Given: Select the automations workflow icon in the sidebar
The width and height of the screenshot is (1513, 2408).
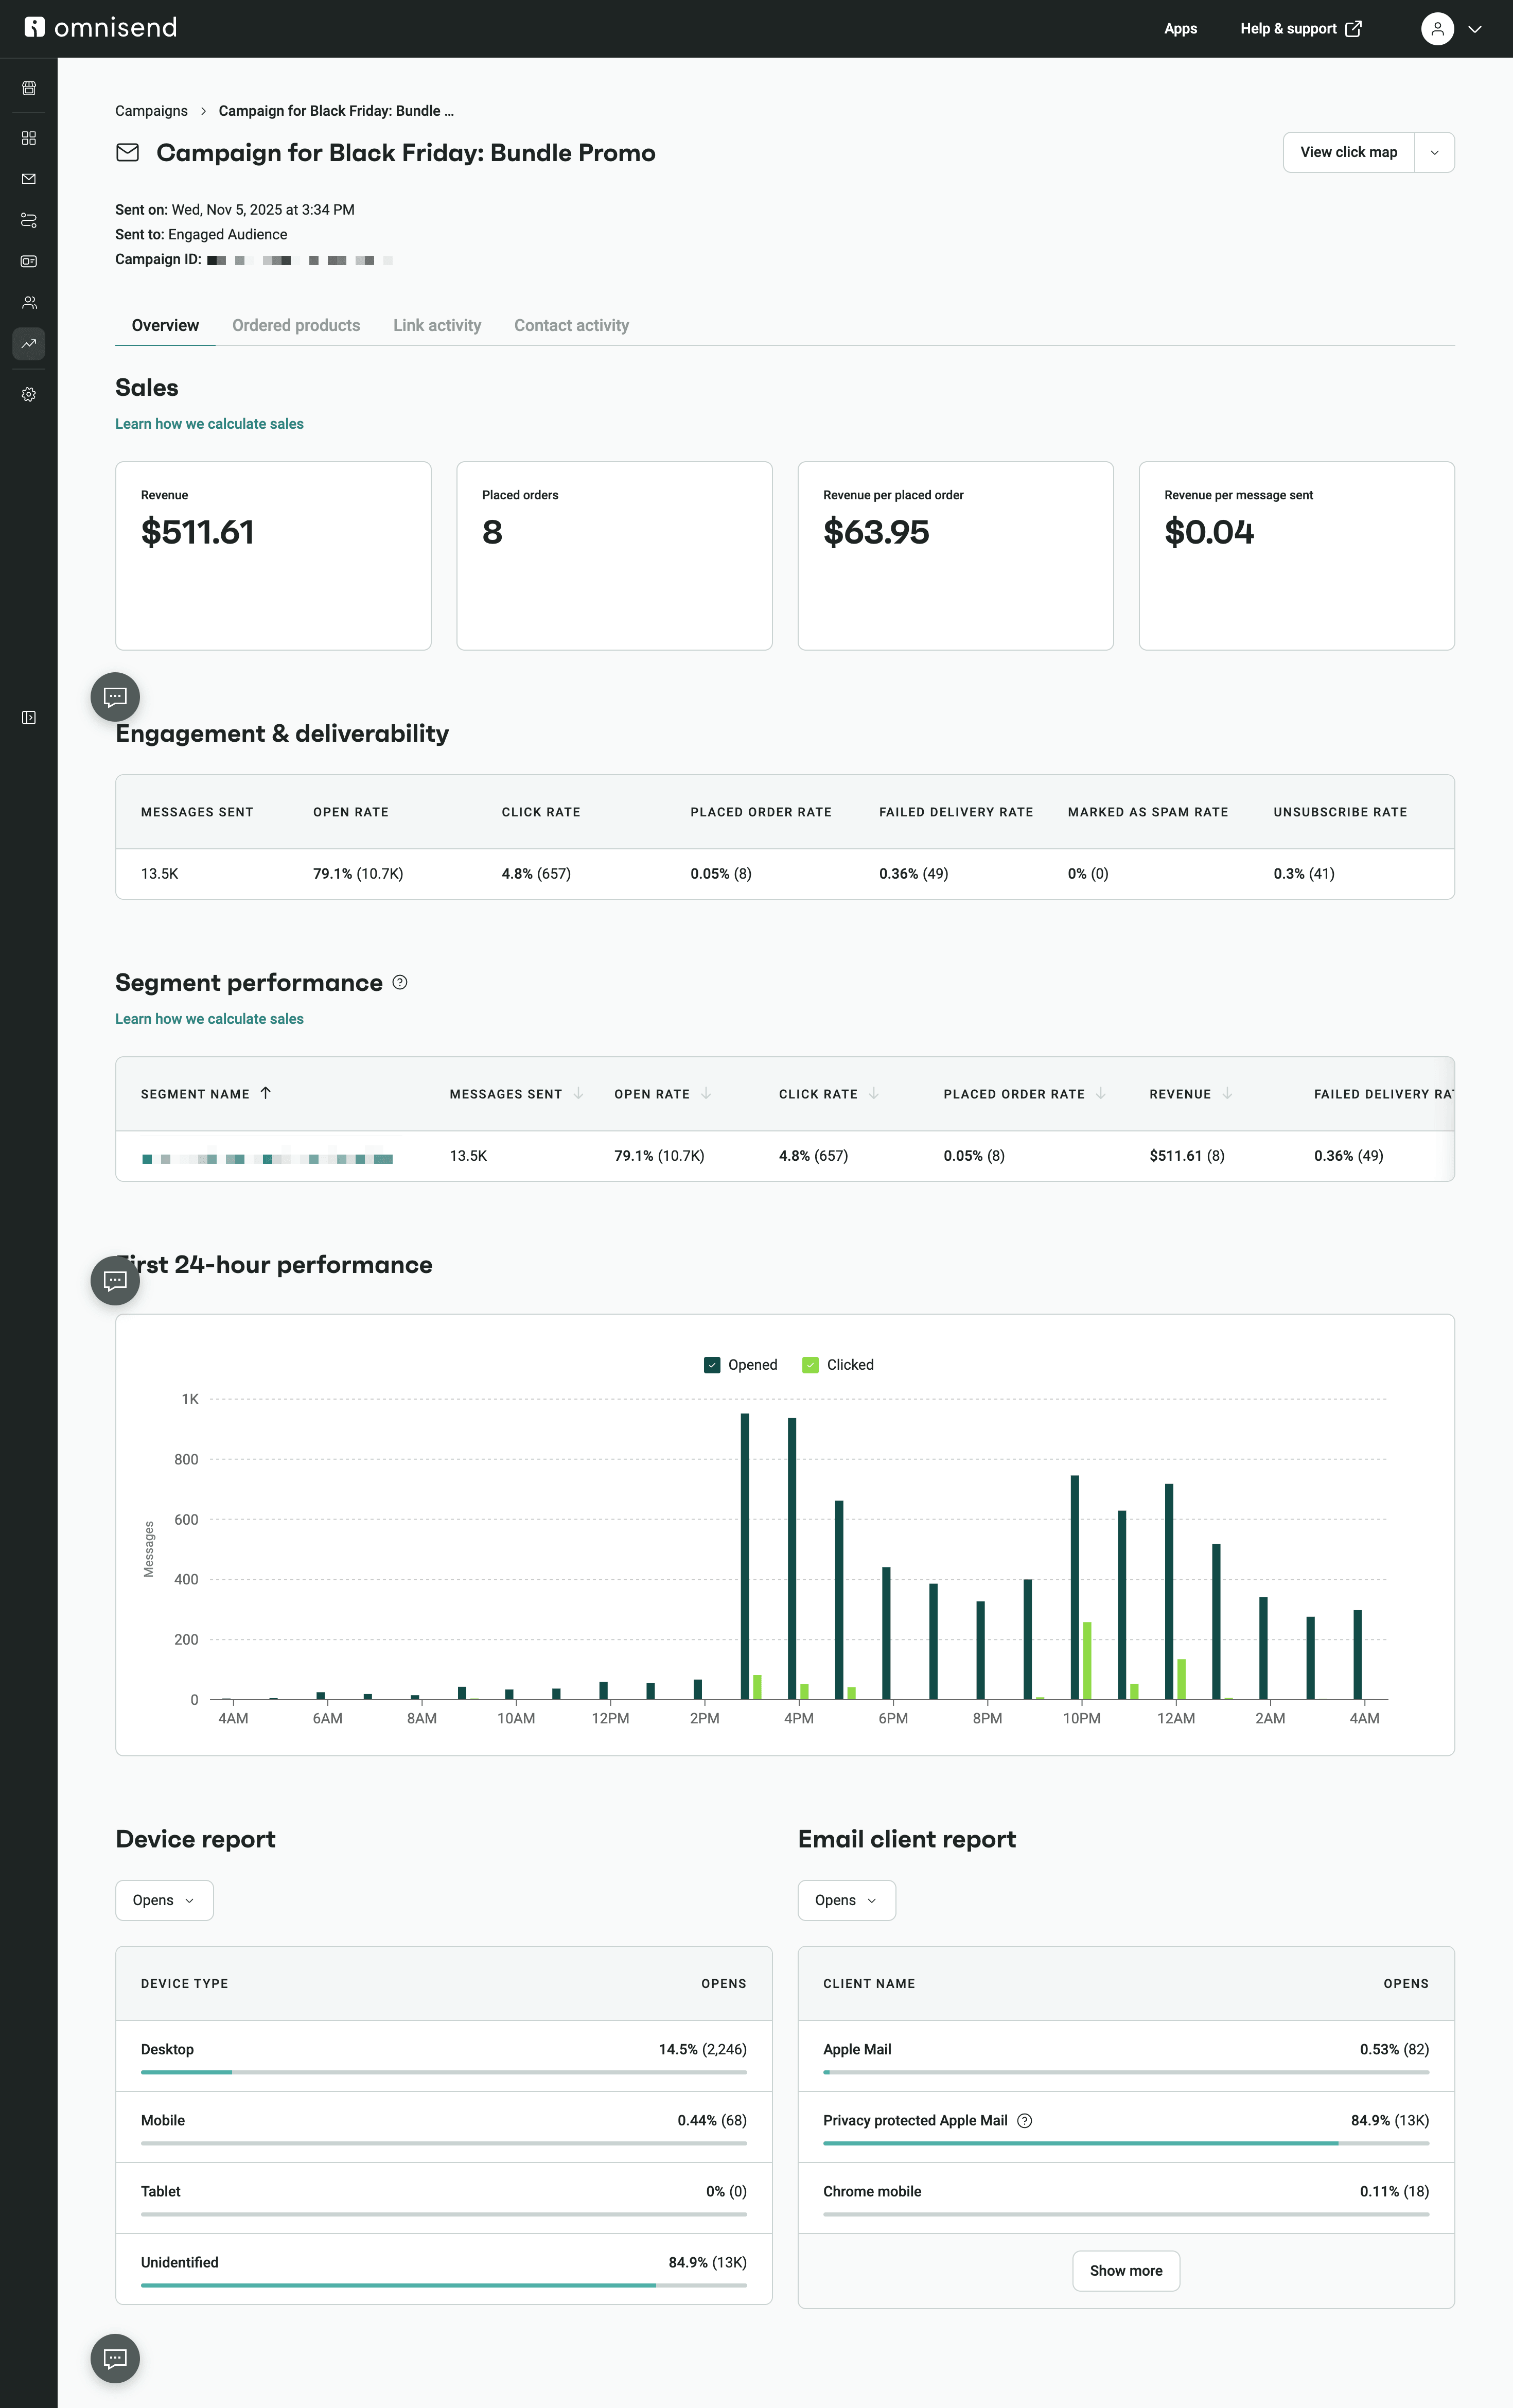Looking at the screenshot, I should (x=28, y=220).
